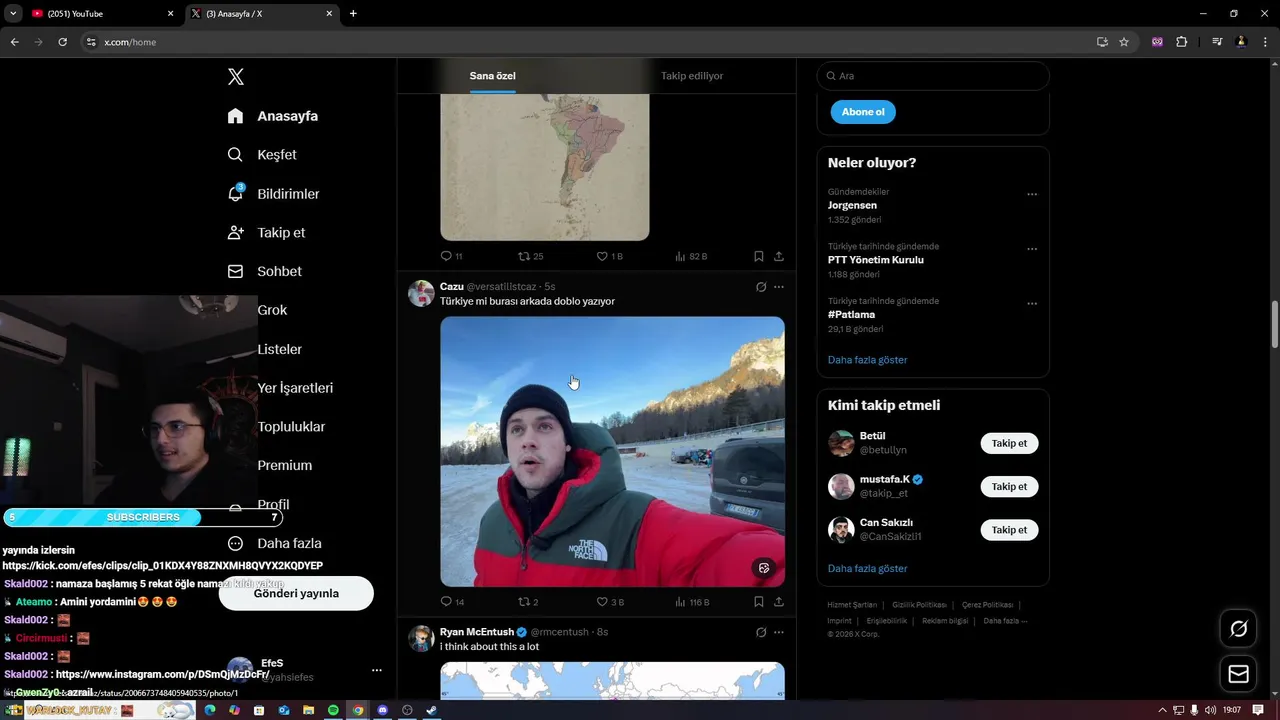
Task: Open Chrome three-dot menu
Action: pos(1265,42)
